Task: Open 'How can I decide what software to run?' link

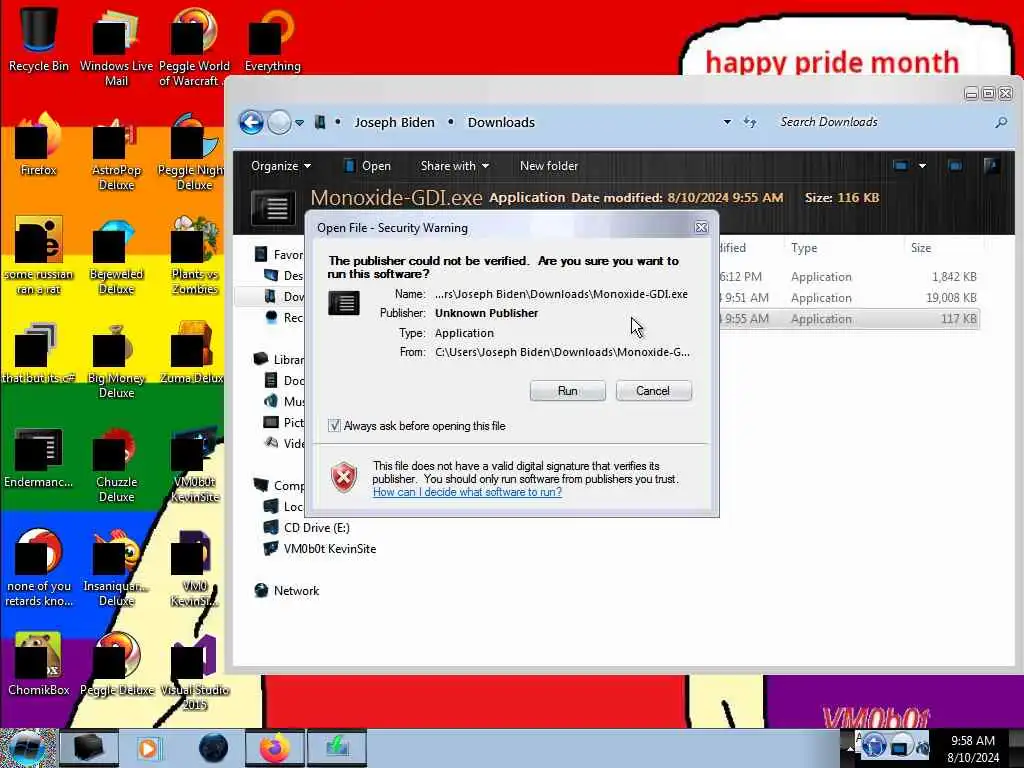Action: coord(467,492)
